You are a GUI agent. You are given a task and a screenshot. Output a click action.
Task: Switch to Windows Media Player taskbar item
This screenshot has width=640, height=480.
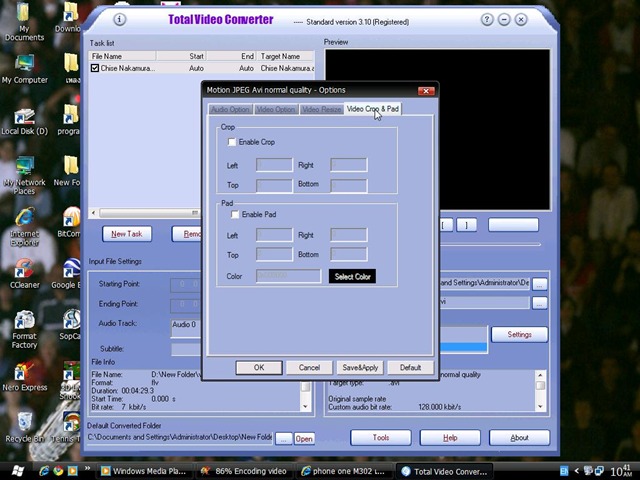tap(144, 471)
